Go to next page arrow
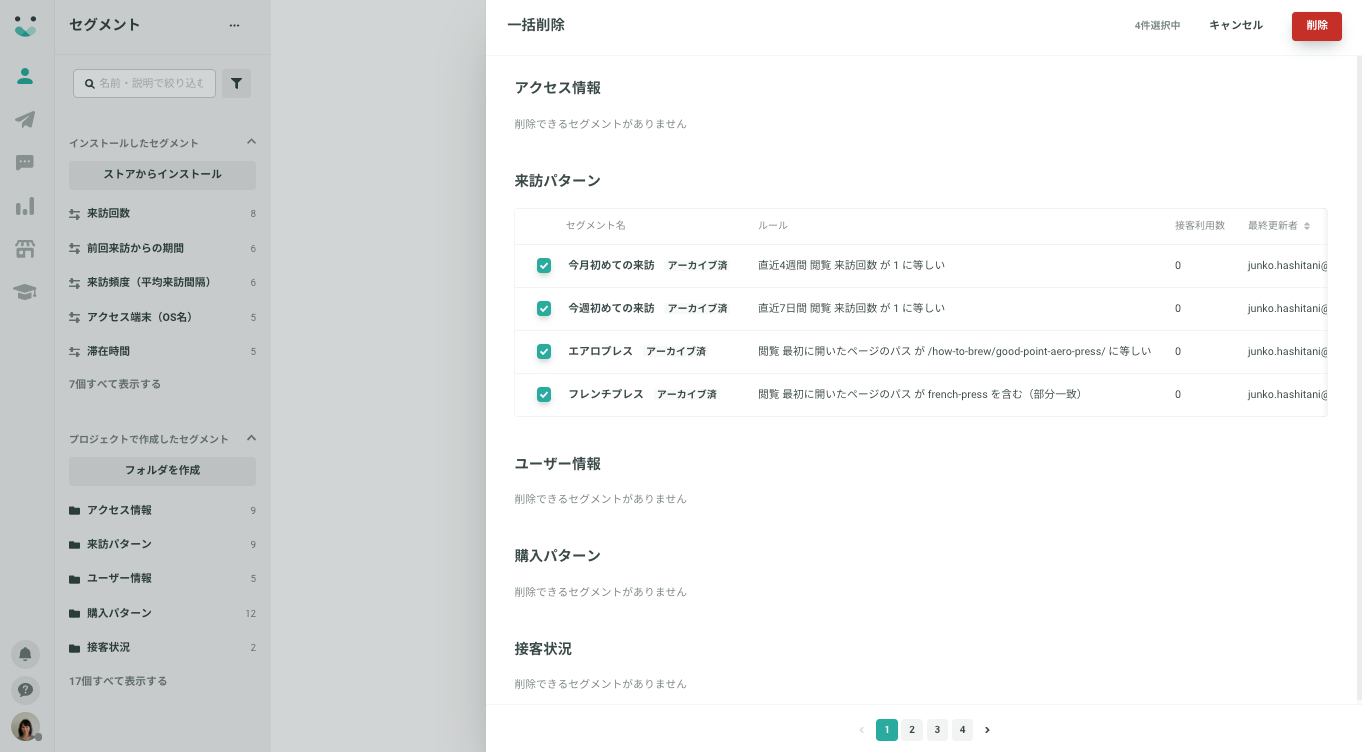This screenshot has height=752, width=1362. [x=987, y=730]
